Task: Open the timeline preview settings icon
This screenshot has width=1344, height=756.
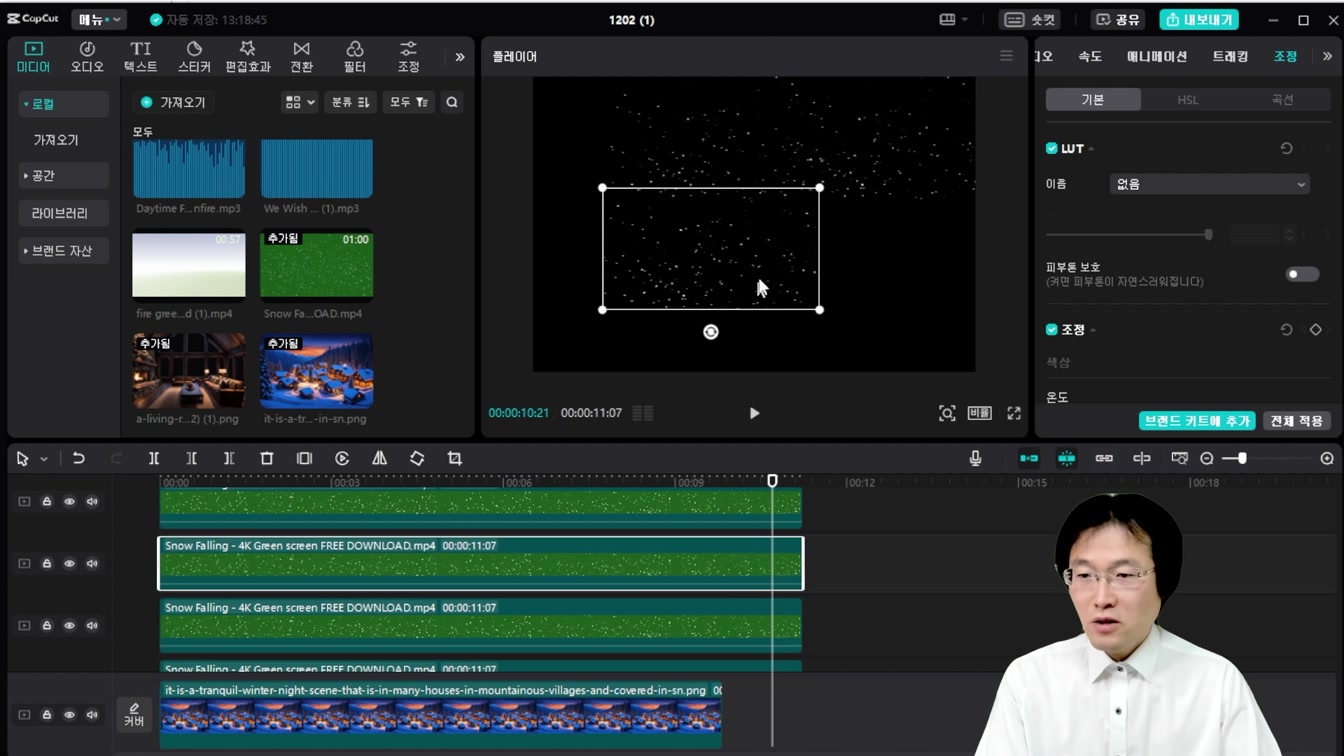Action: 1180,458
